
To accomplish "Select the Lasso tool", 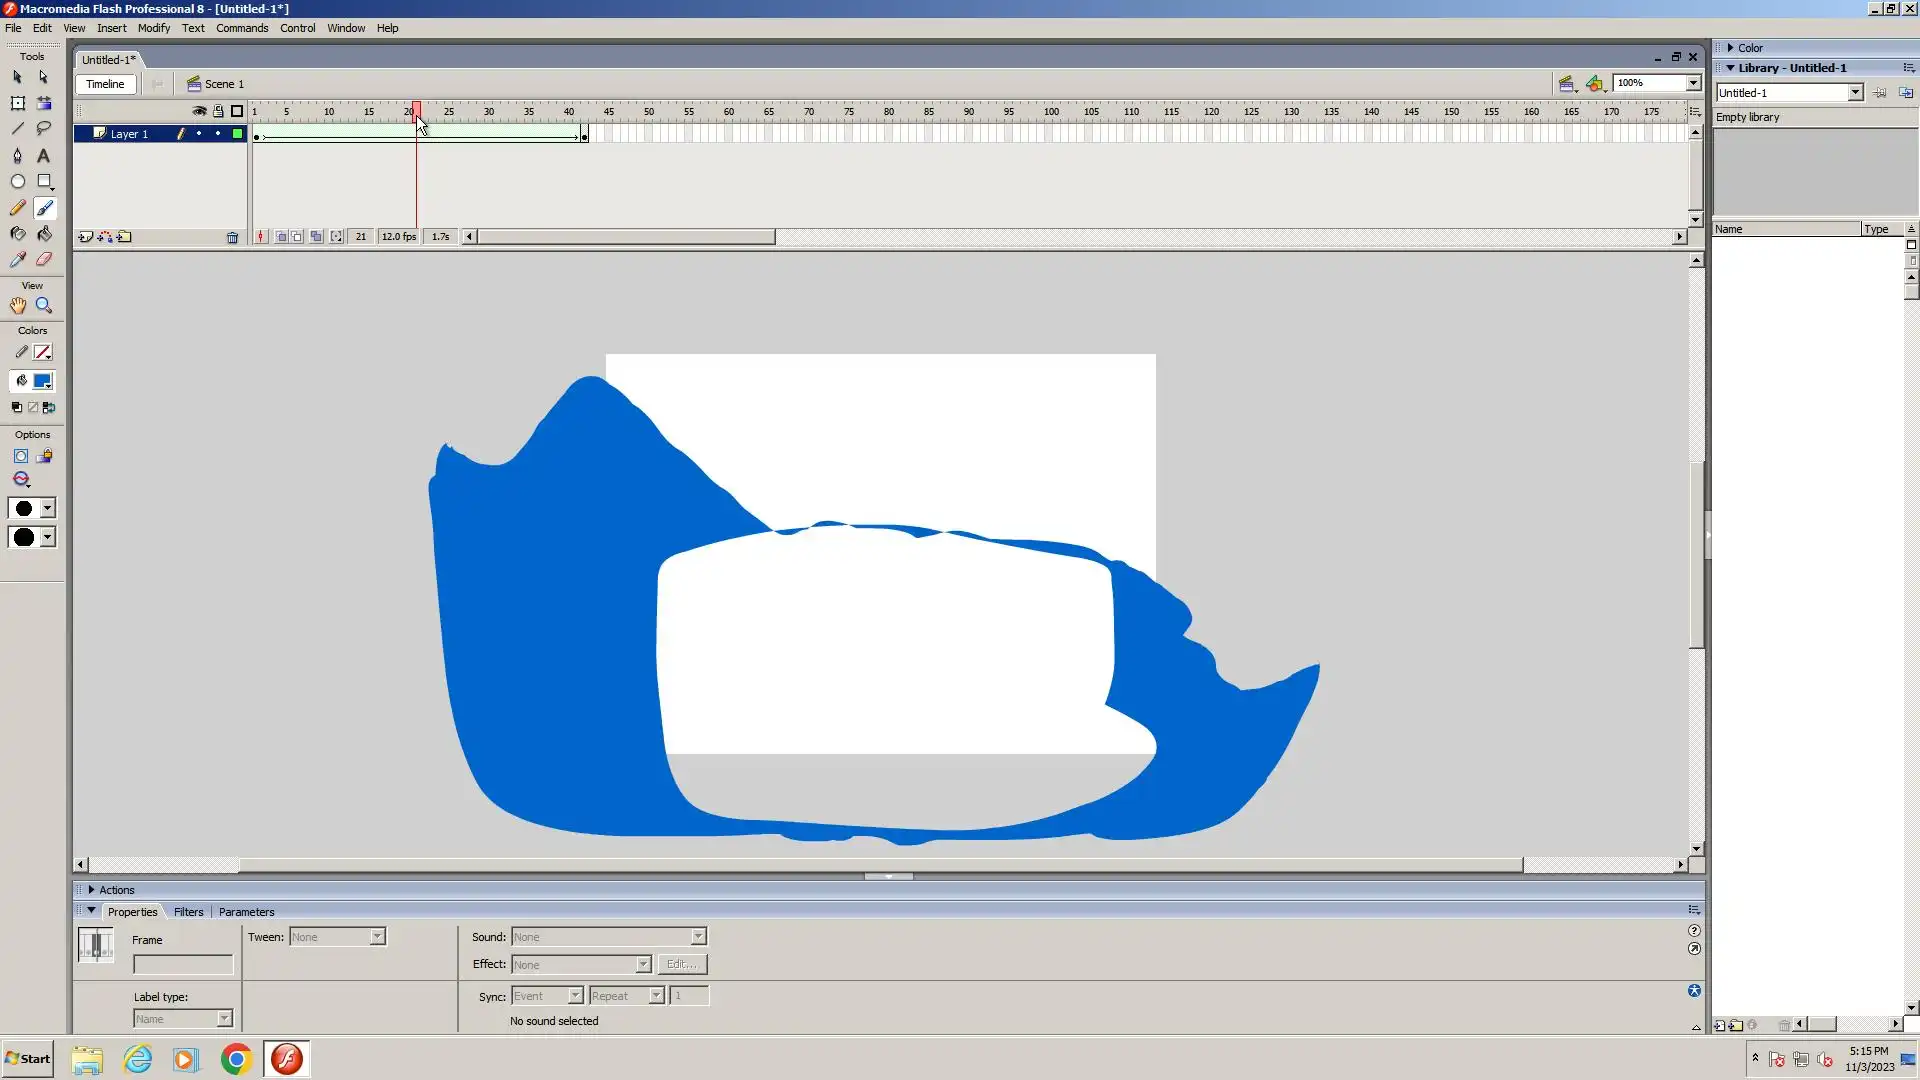I will tap(44, 129).
